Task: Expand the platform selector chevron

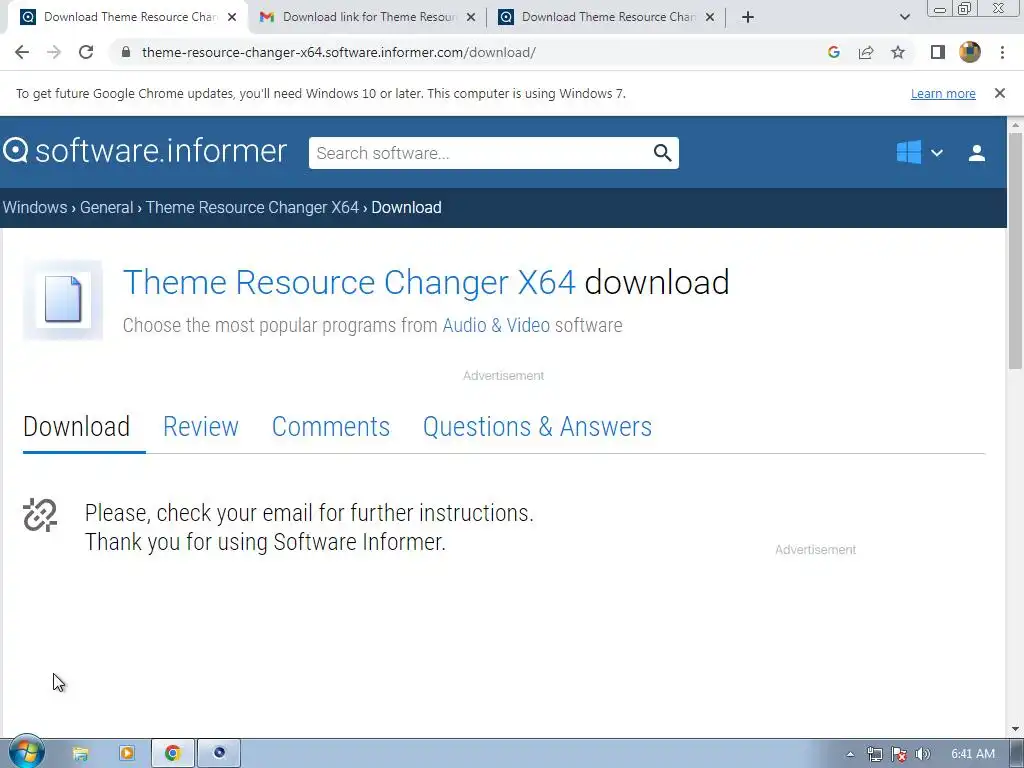Action: 937,153
